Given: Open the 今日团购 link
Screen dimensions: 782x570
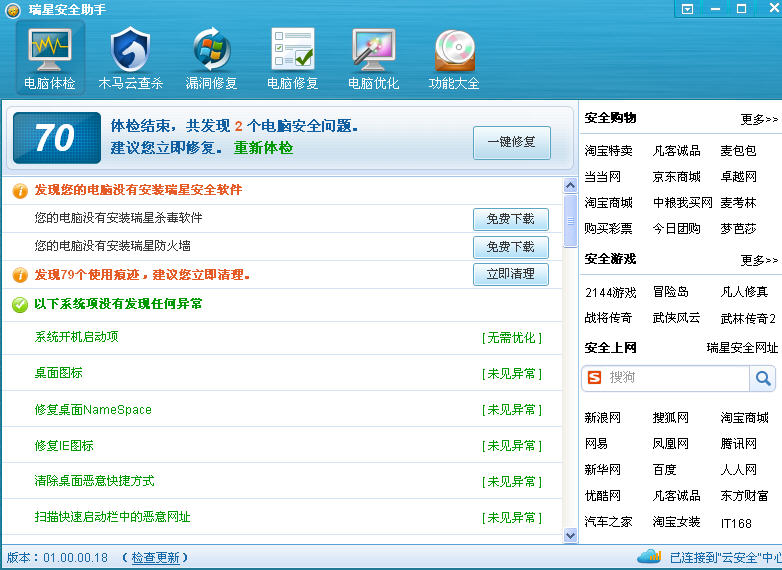Looking at the screenshot, I should (x=676, y=229).
